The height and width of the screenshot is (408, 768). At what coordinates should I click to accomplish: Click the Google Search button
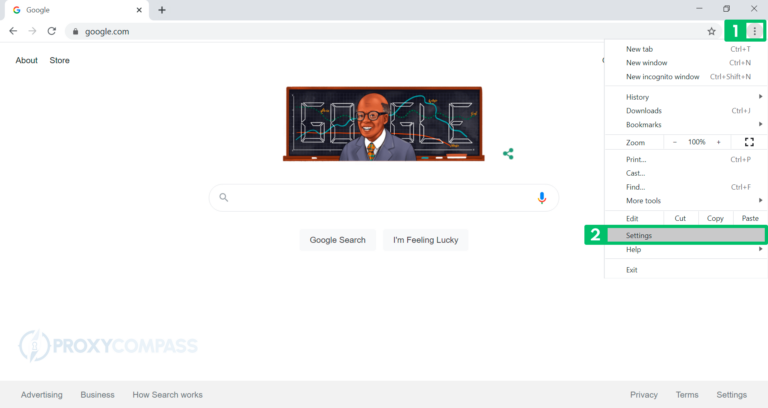[337, 240]
